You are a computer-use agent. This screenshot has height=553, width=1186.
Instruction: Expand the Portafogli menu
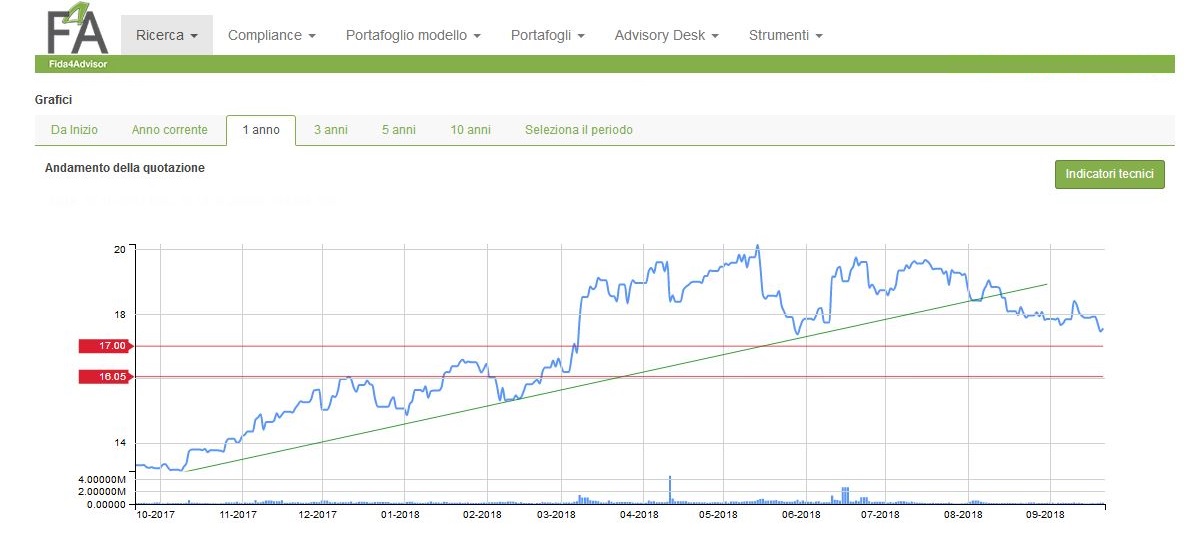(x=547, y=35)
